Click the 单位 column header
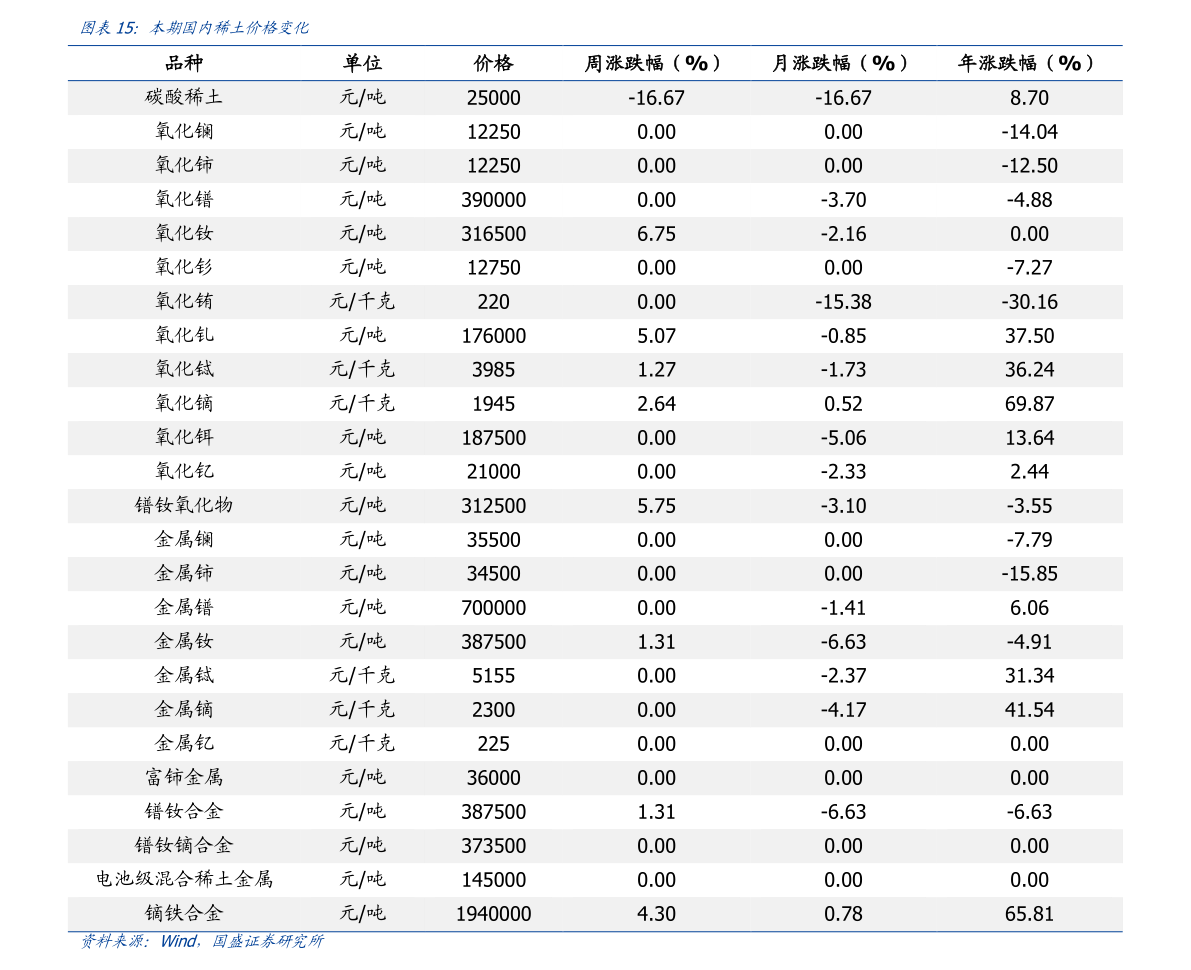Screen dimensions: 1191x970 [362, 63]
